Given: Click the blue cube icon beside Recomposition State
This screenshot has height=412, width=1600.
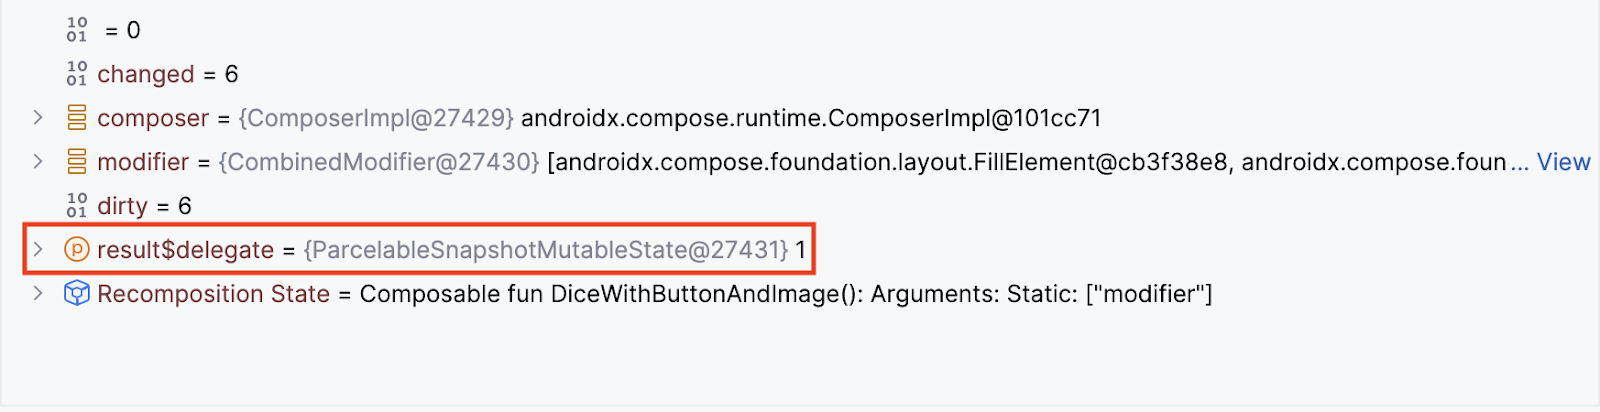Looking at the screenshot, I should [77, 294].
